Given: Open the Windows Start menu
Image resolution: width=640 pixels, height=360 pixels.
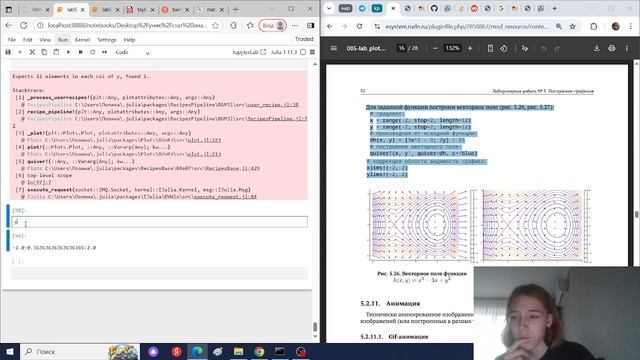Looking at the screenshot, I should (x=10, y=351).
